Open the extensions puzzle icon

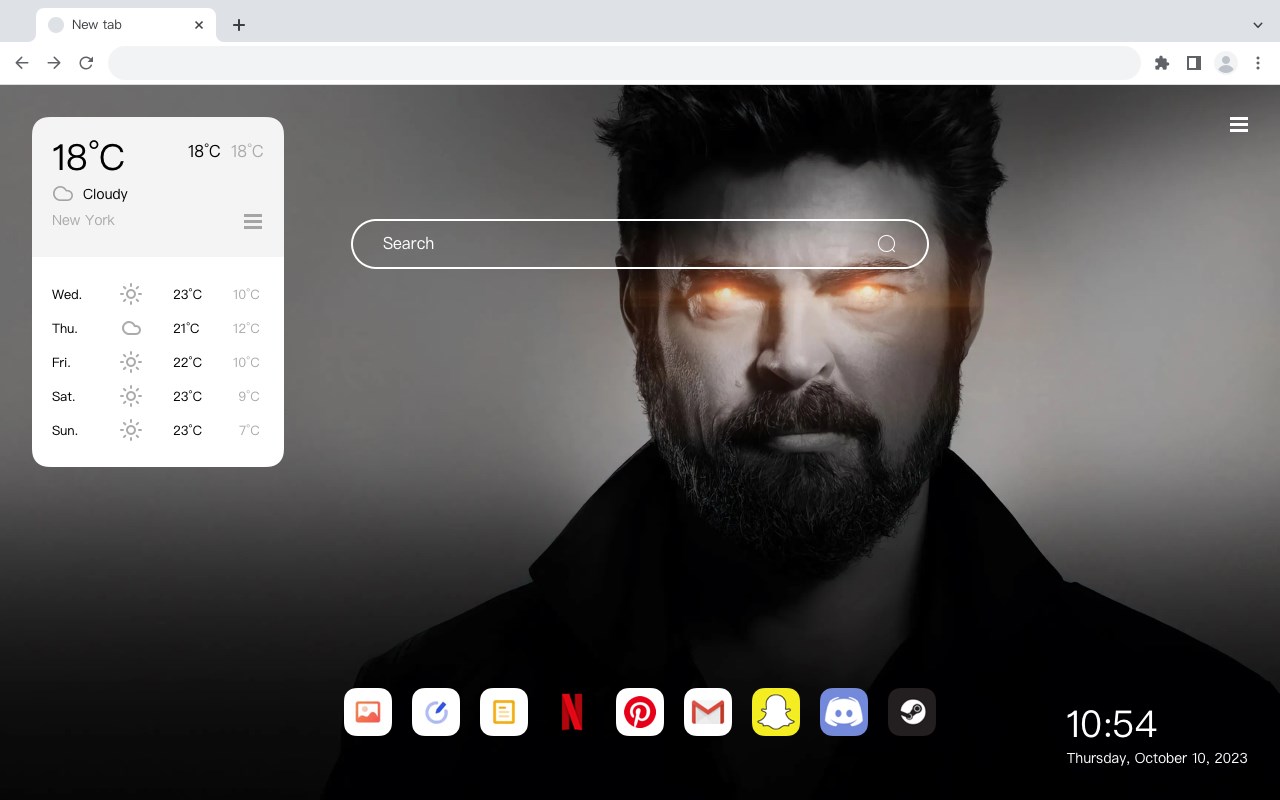[x=1161, y=63]
